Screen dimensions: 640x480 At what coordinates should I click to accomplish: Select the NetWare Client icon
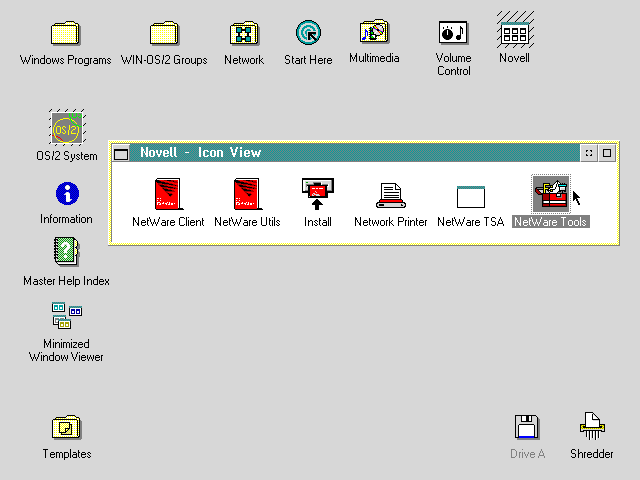pos(168,194)
